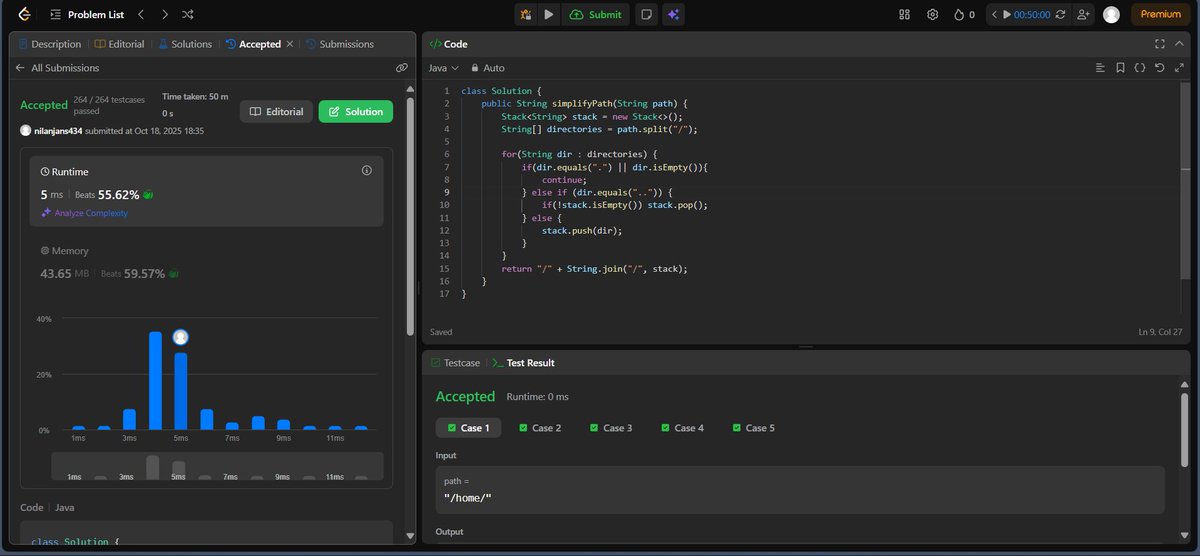Bookmark the code with bookmark icon

[x=1120, y=68]
